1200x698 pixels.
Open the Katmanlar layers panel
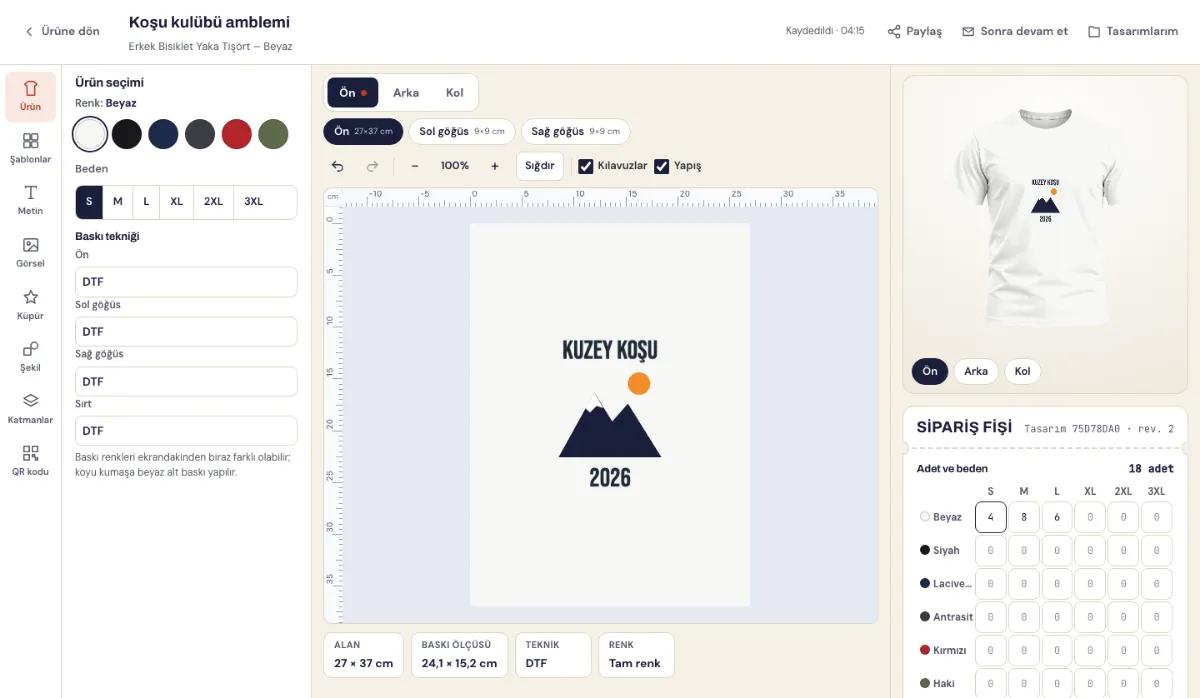click(31, 409)
